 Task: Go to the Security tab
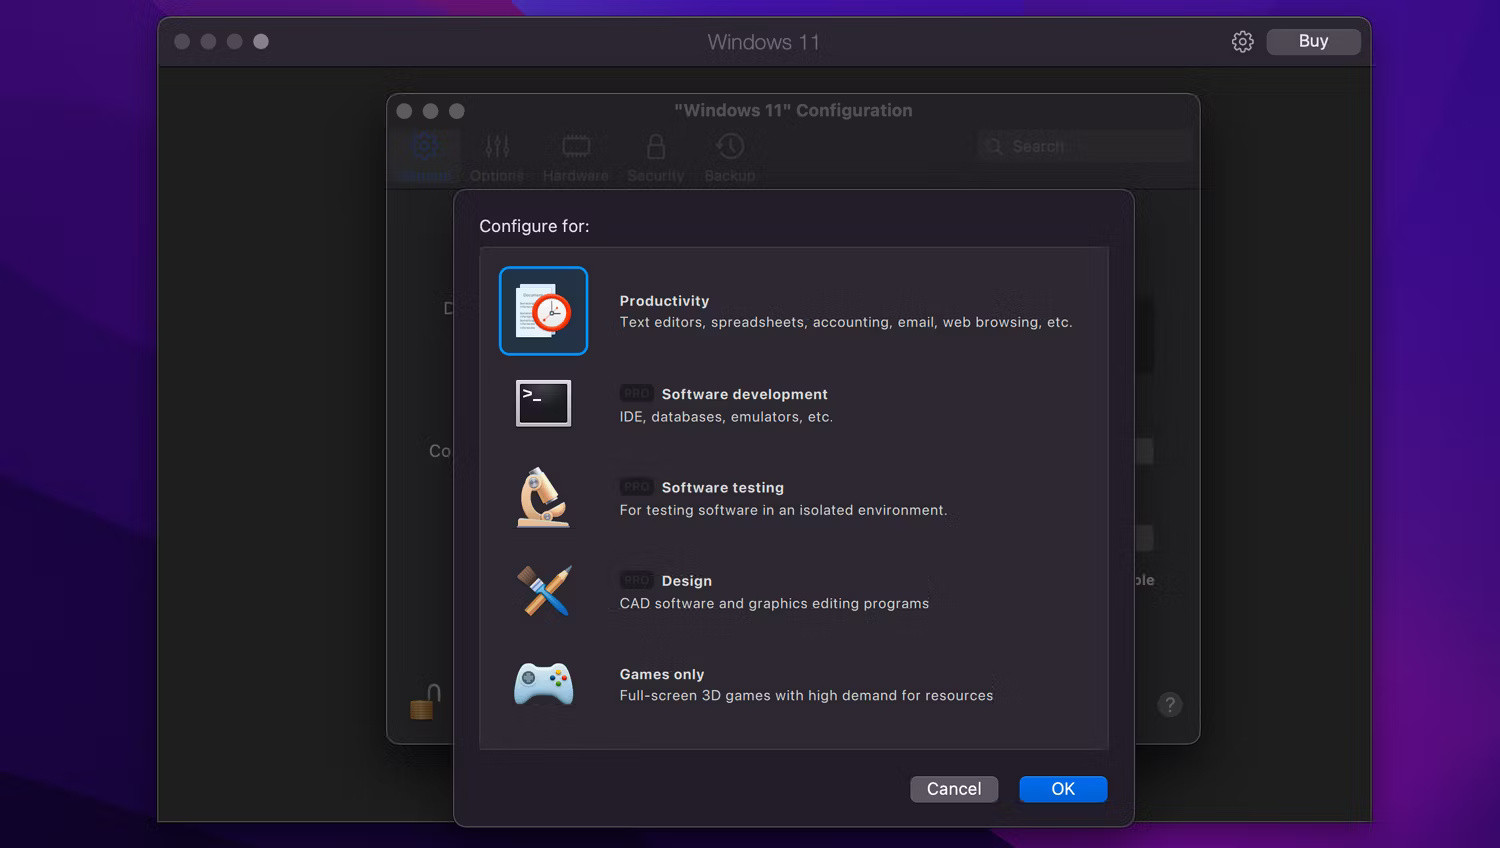[655, 158]
